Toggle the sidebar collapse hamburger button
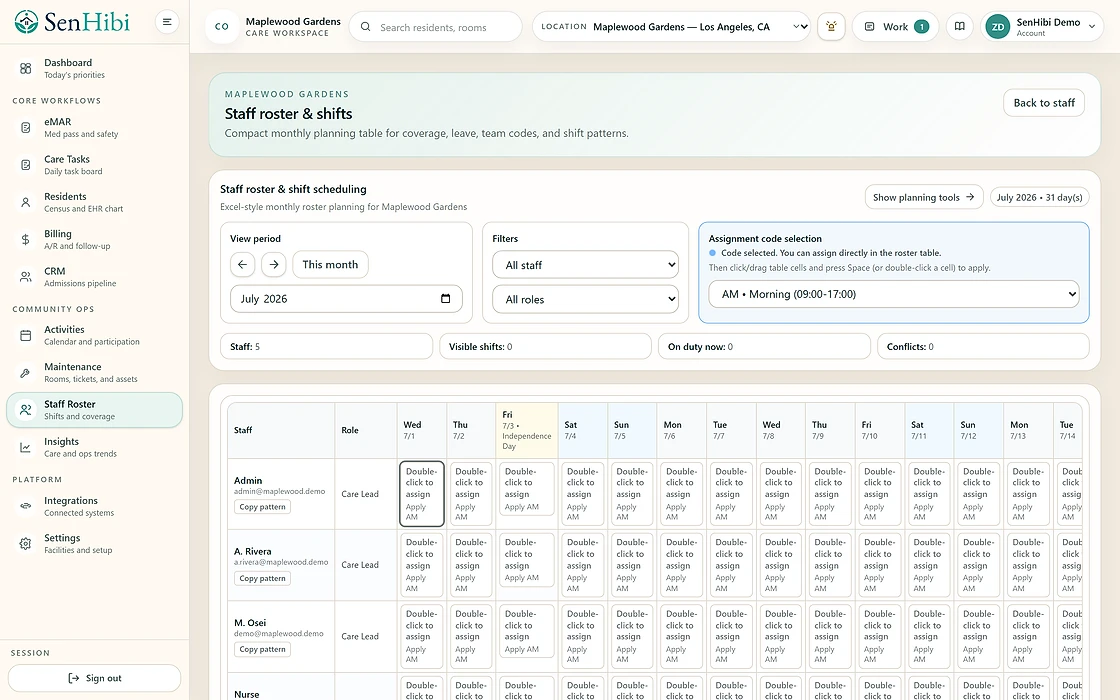Image resolution: width=1120 pixels, height=700 pixels. 166,22
